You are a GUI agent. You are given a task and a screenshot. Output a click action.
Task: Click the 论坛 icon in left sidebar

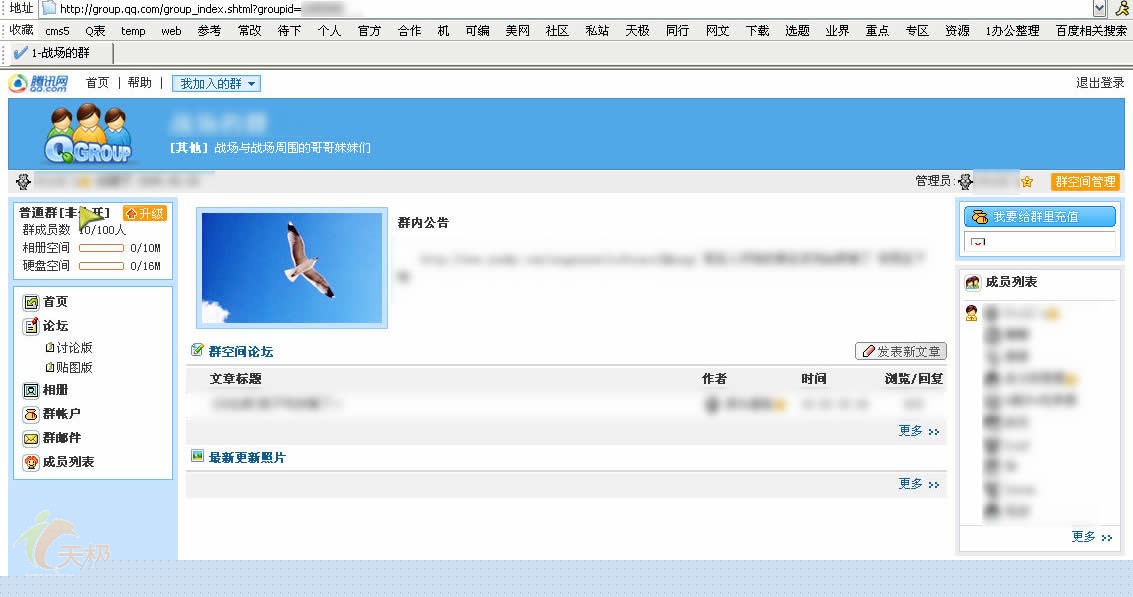tap(31, 326)
